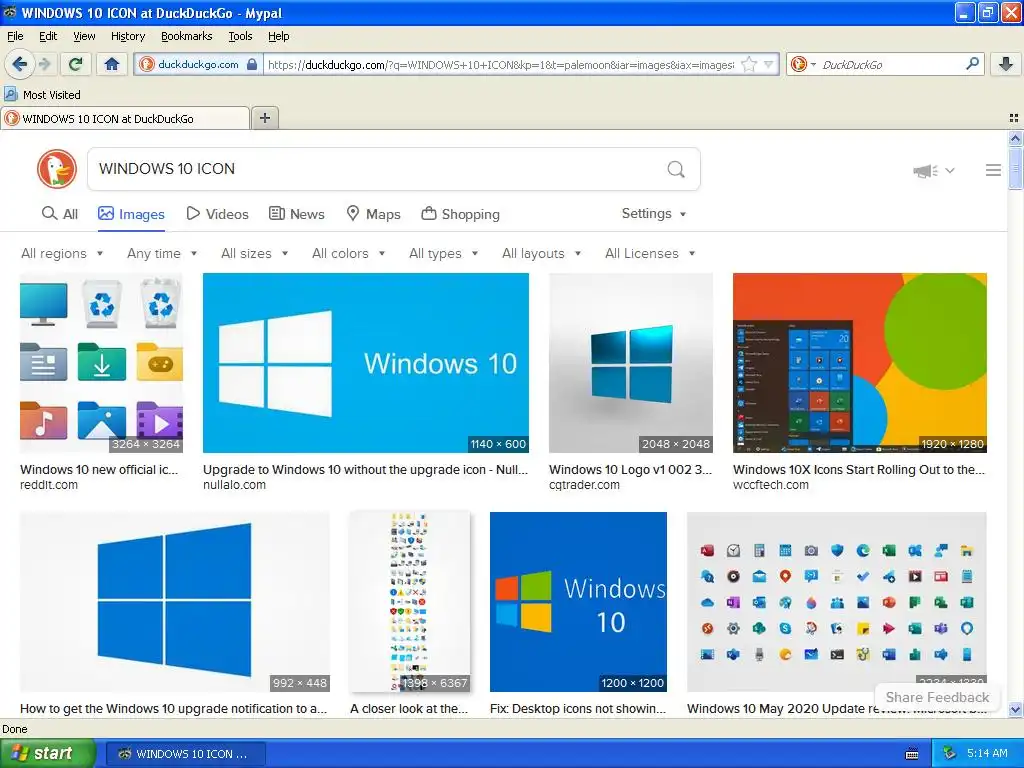This screenshot has height=768, width=1024.
Task: Open the 1140 × 600 Windows 10 banner image
Action: 366,362
